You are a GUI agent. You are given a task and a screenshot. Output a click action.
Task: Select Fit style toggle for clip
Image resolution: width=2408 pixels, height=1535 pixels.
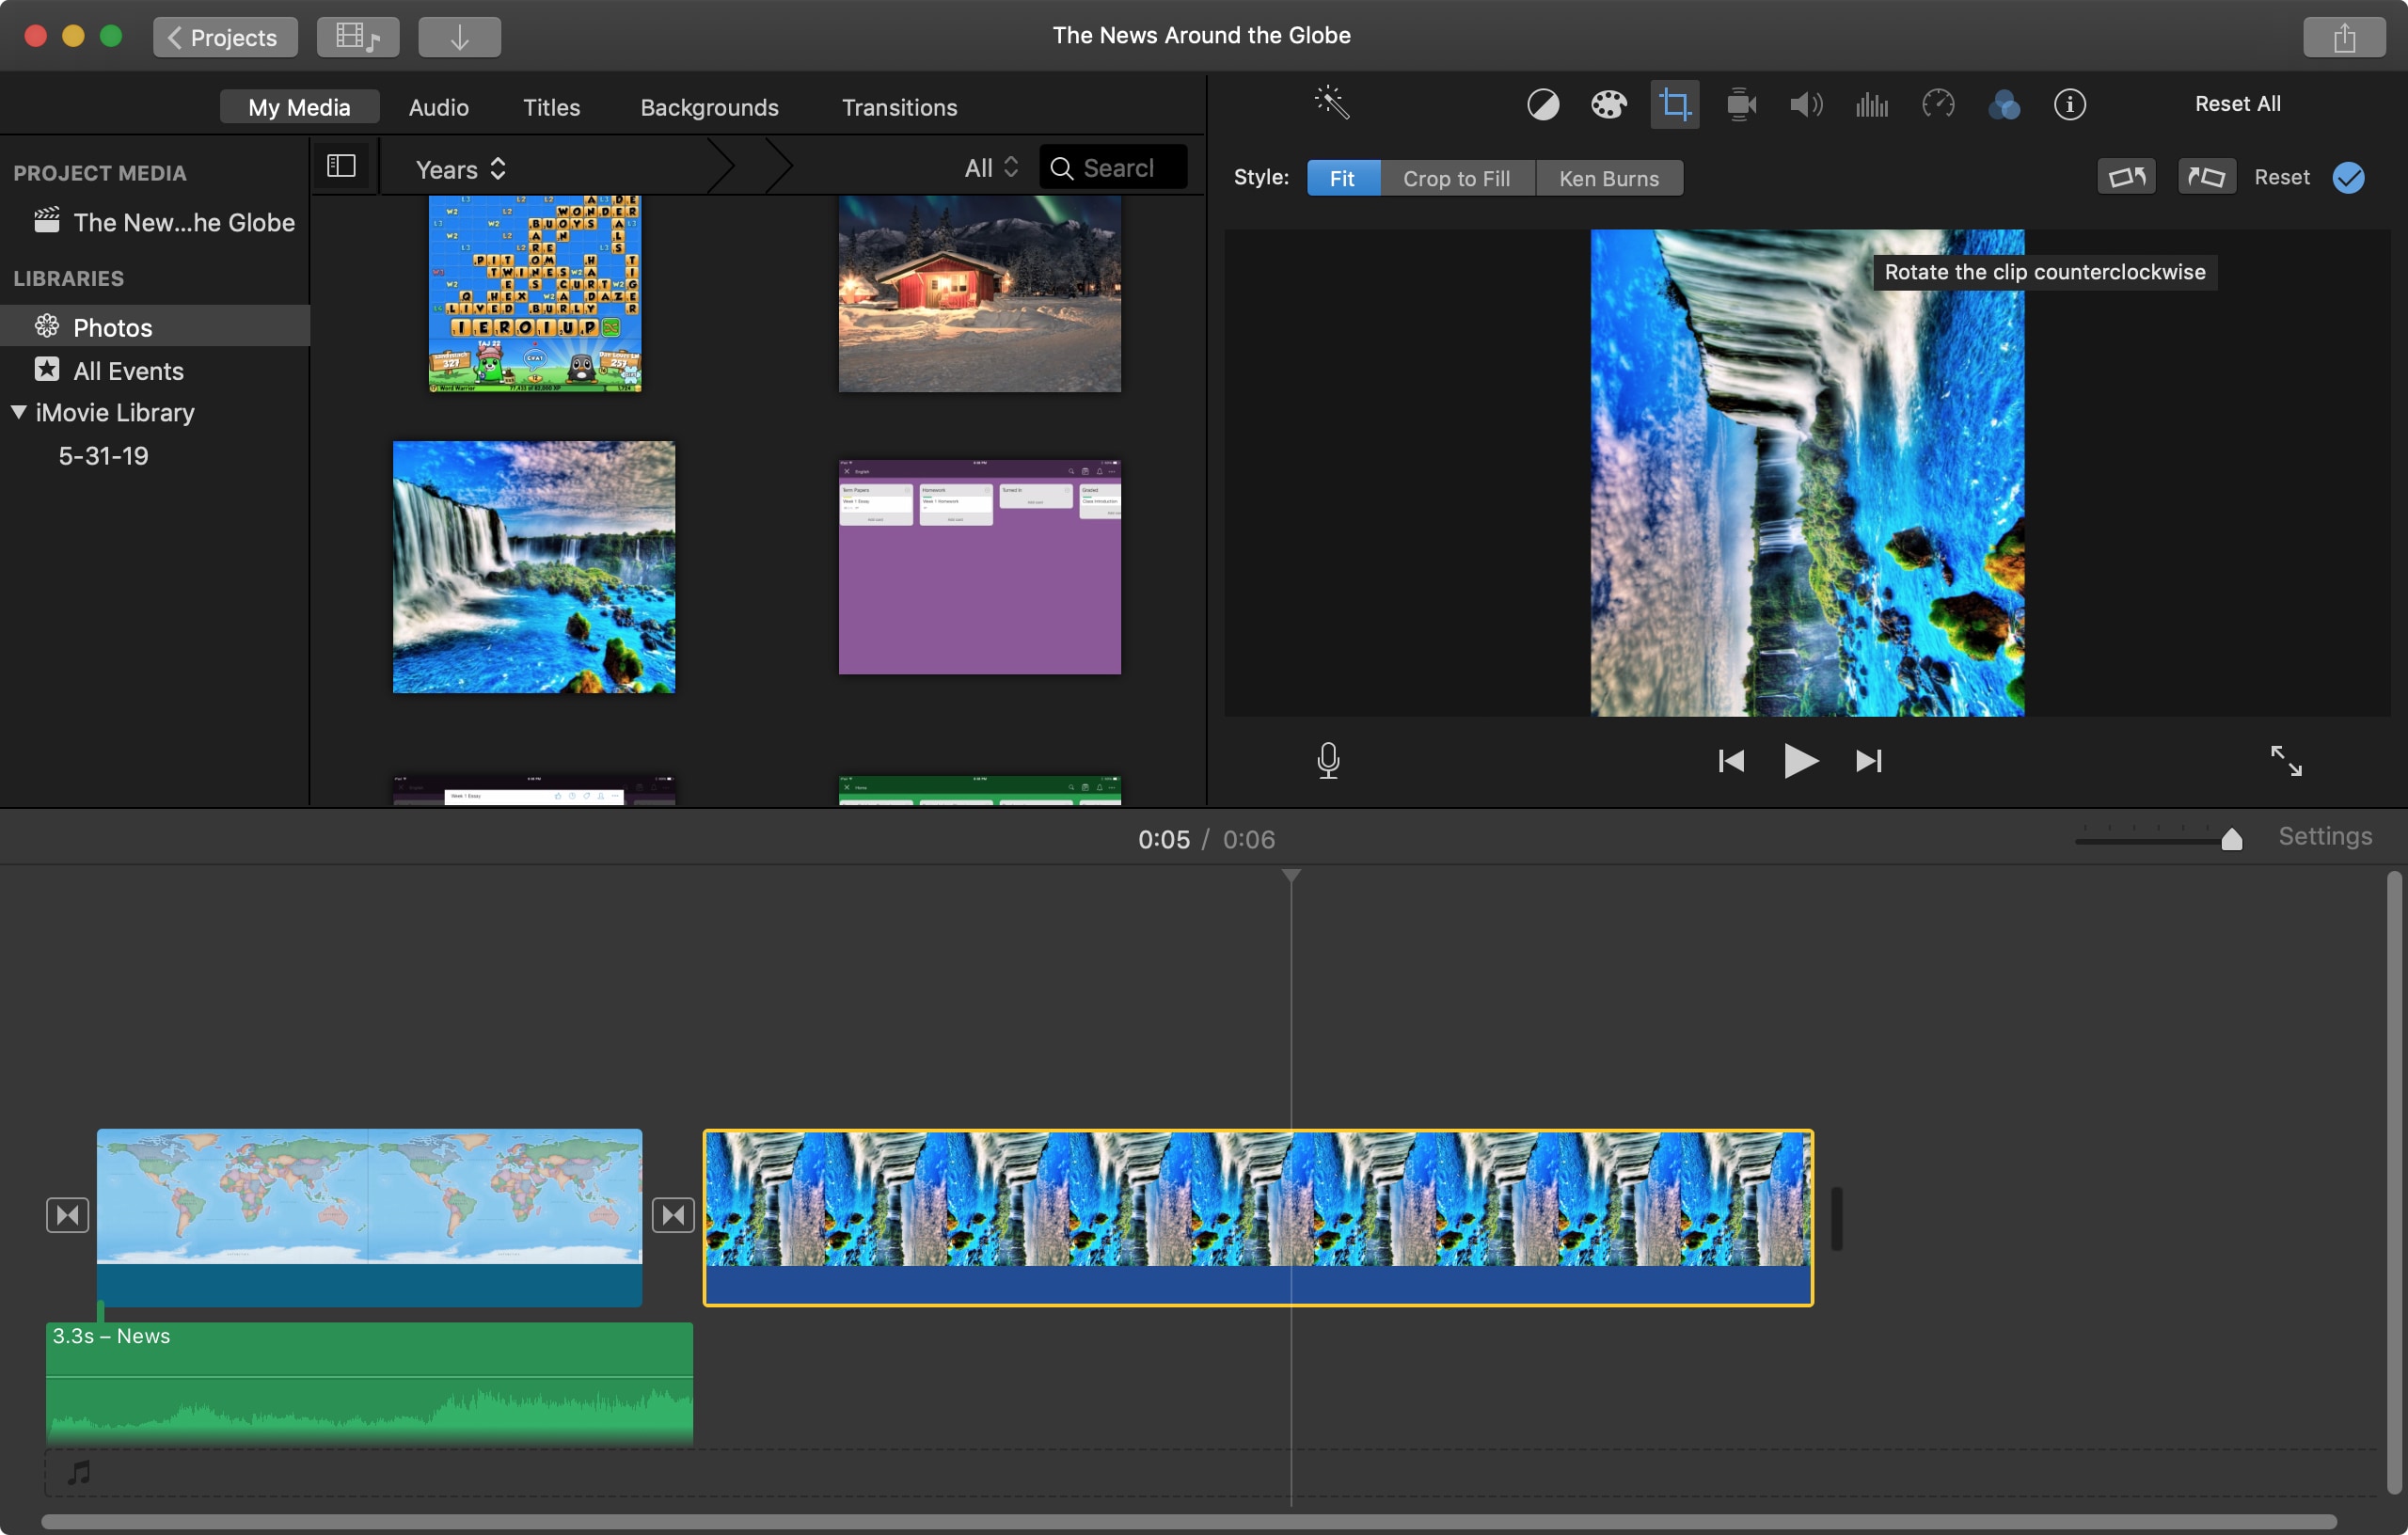pos(1341,177)
